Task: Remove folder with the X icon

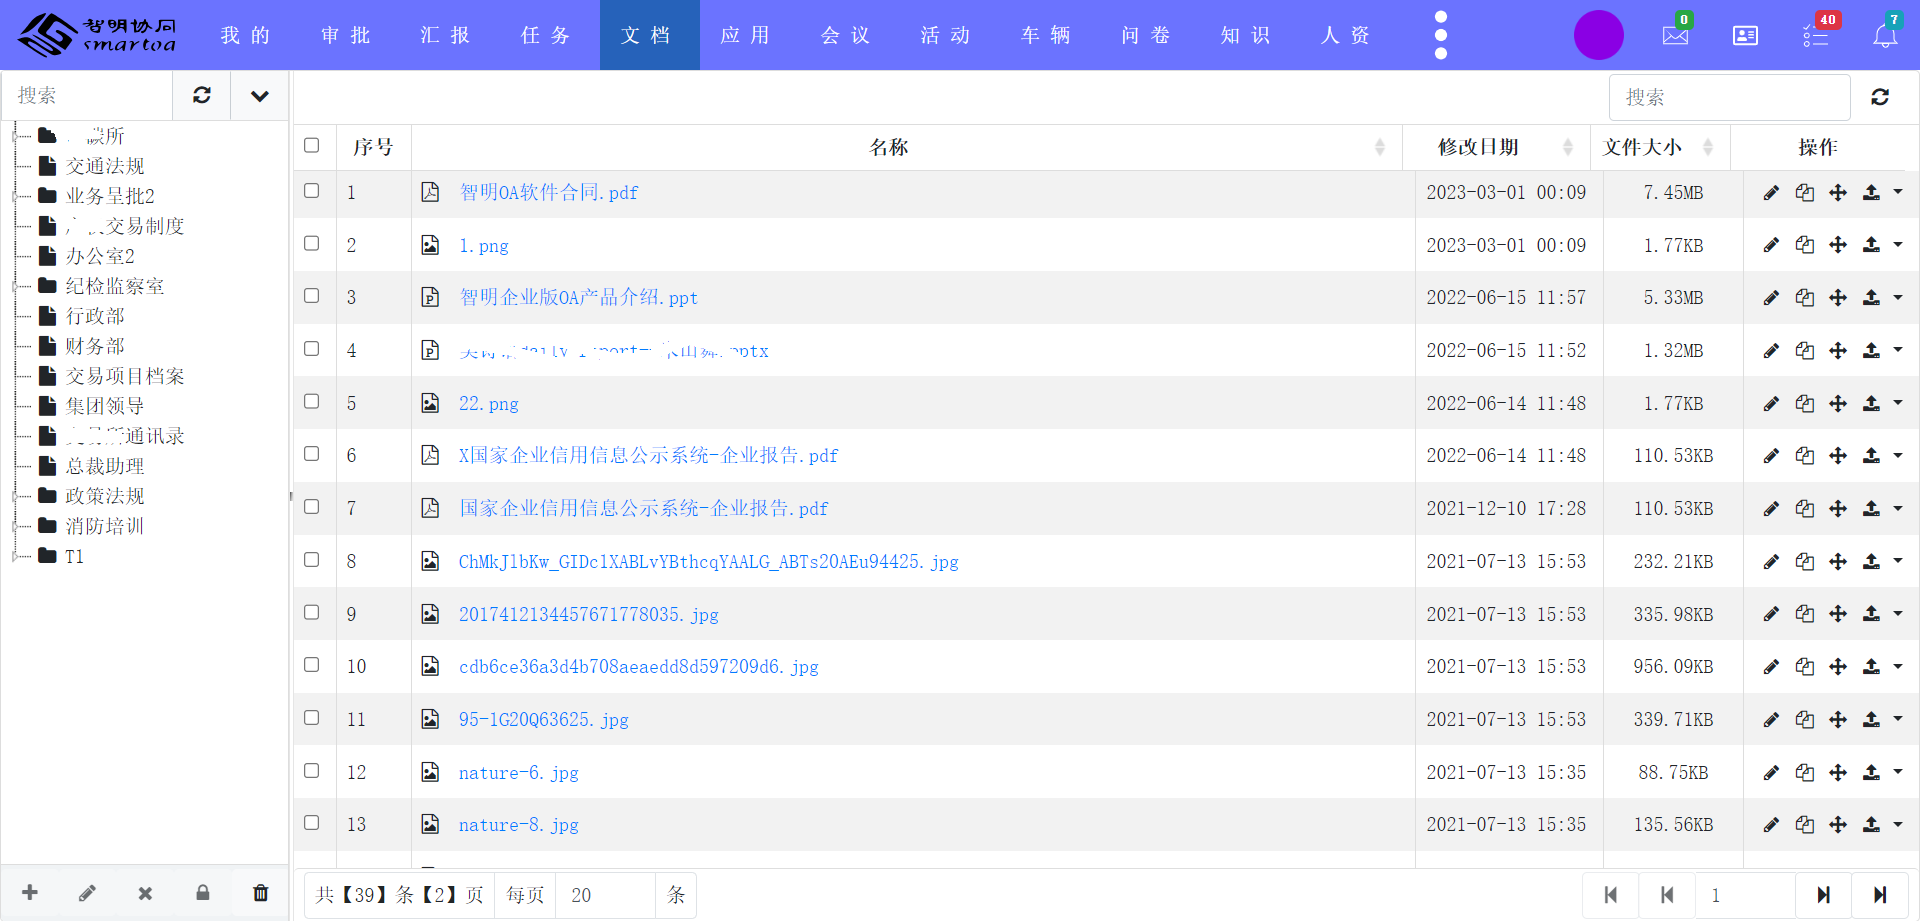Action: coord(145,893)
